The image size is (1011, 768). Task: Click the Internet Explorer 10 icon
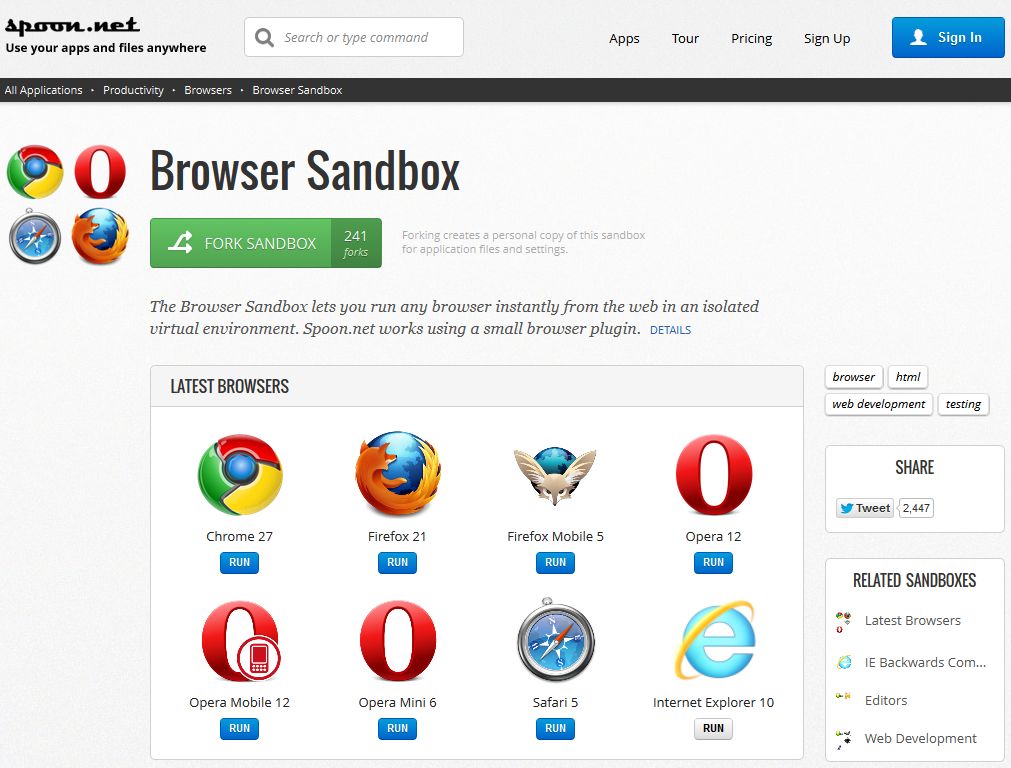(x=714, y=640)
